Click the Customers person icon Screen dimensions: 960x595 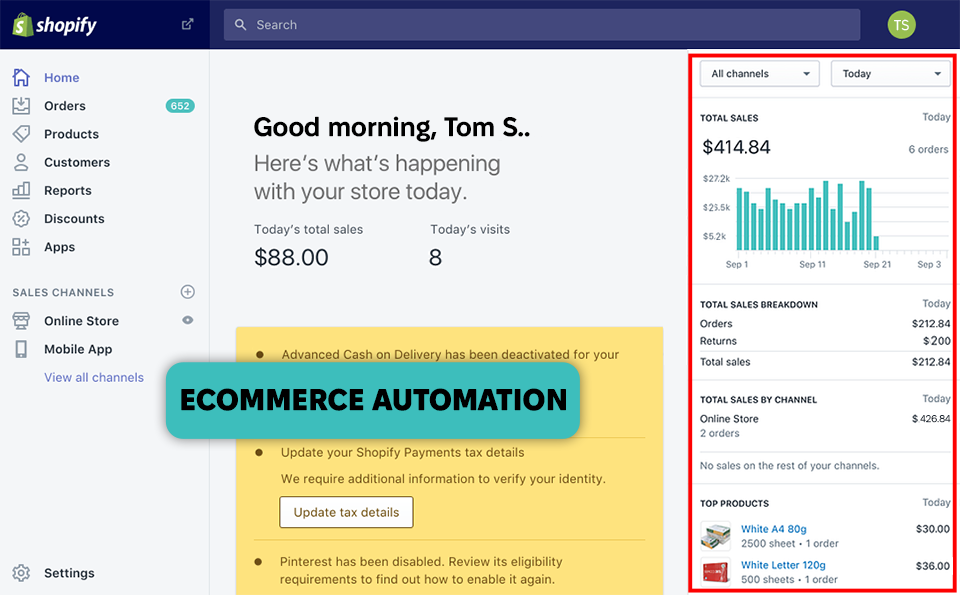coord(21,162)
